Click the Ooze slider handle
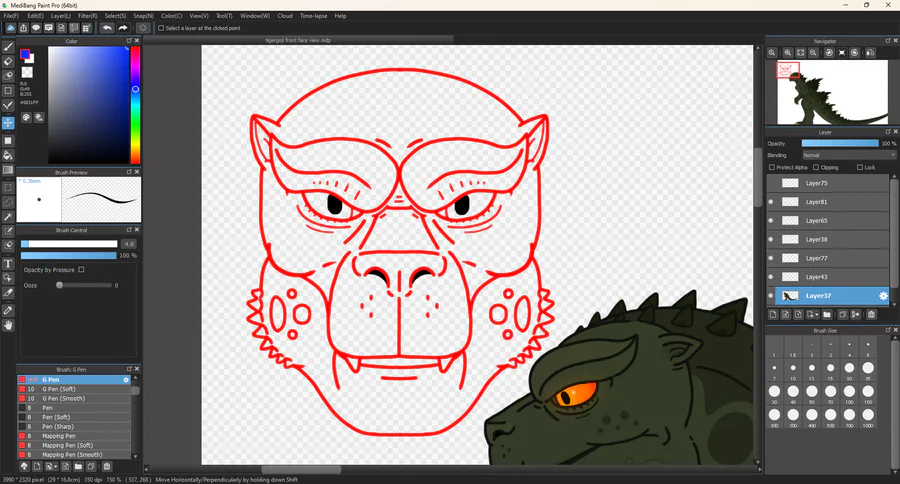 59,285
